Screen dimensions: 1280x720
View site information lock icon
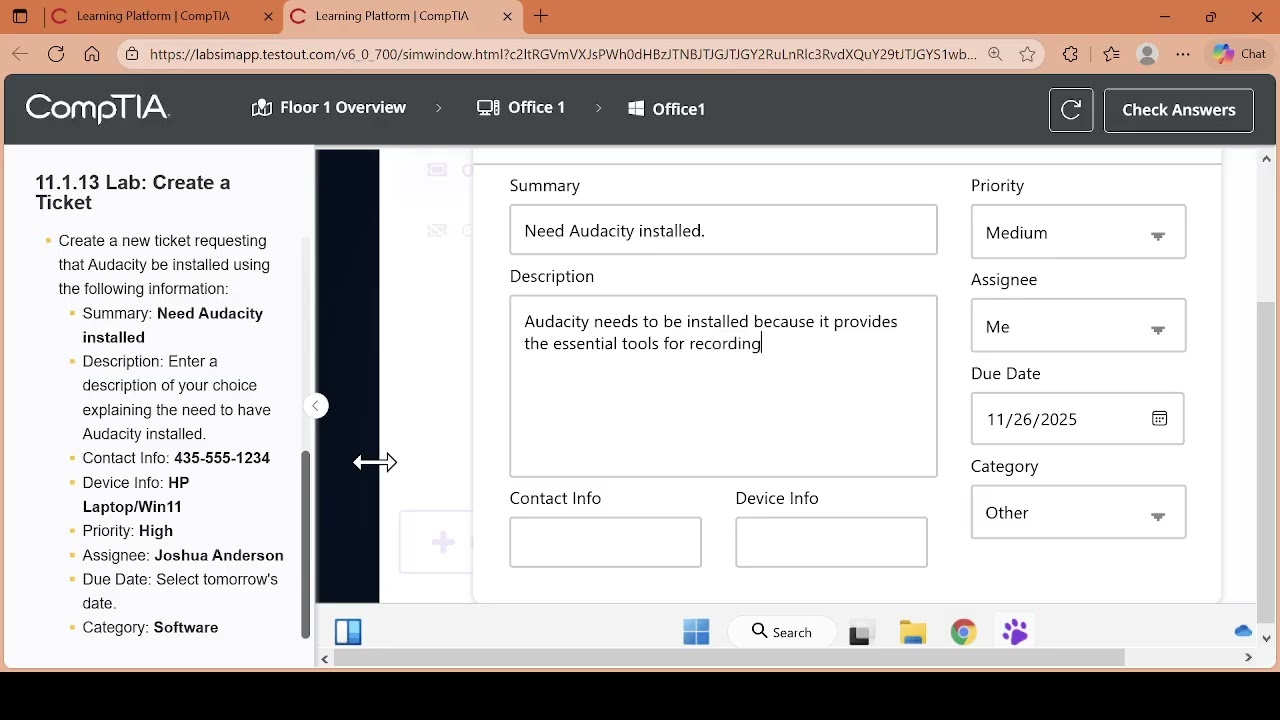pos(132,54)
